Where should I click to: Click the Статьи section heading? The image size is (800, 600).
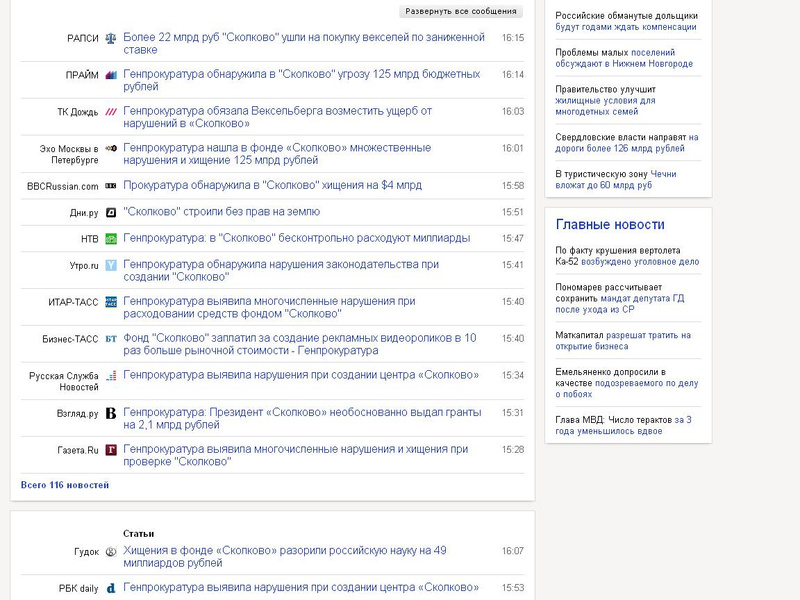point(138,534)
